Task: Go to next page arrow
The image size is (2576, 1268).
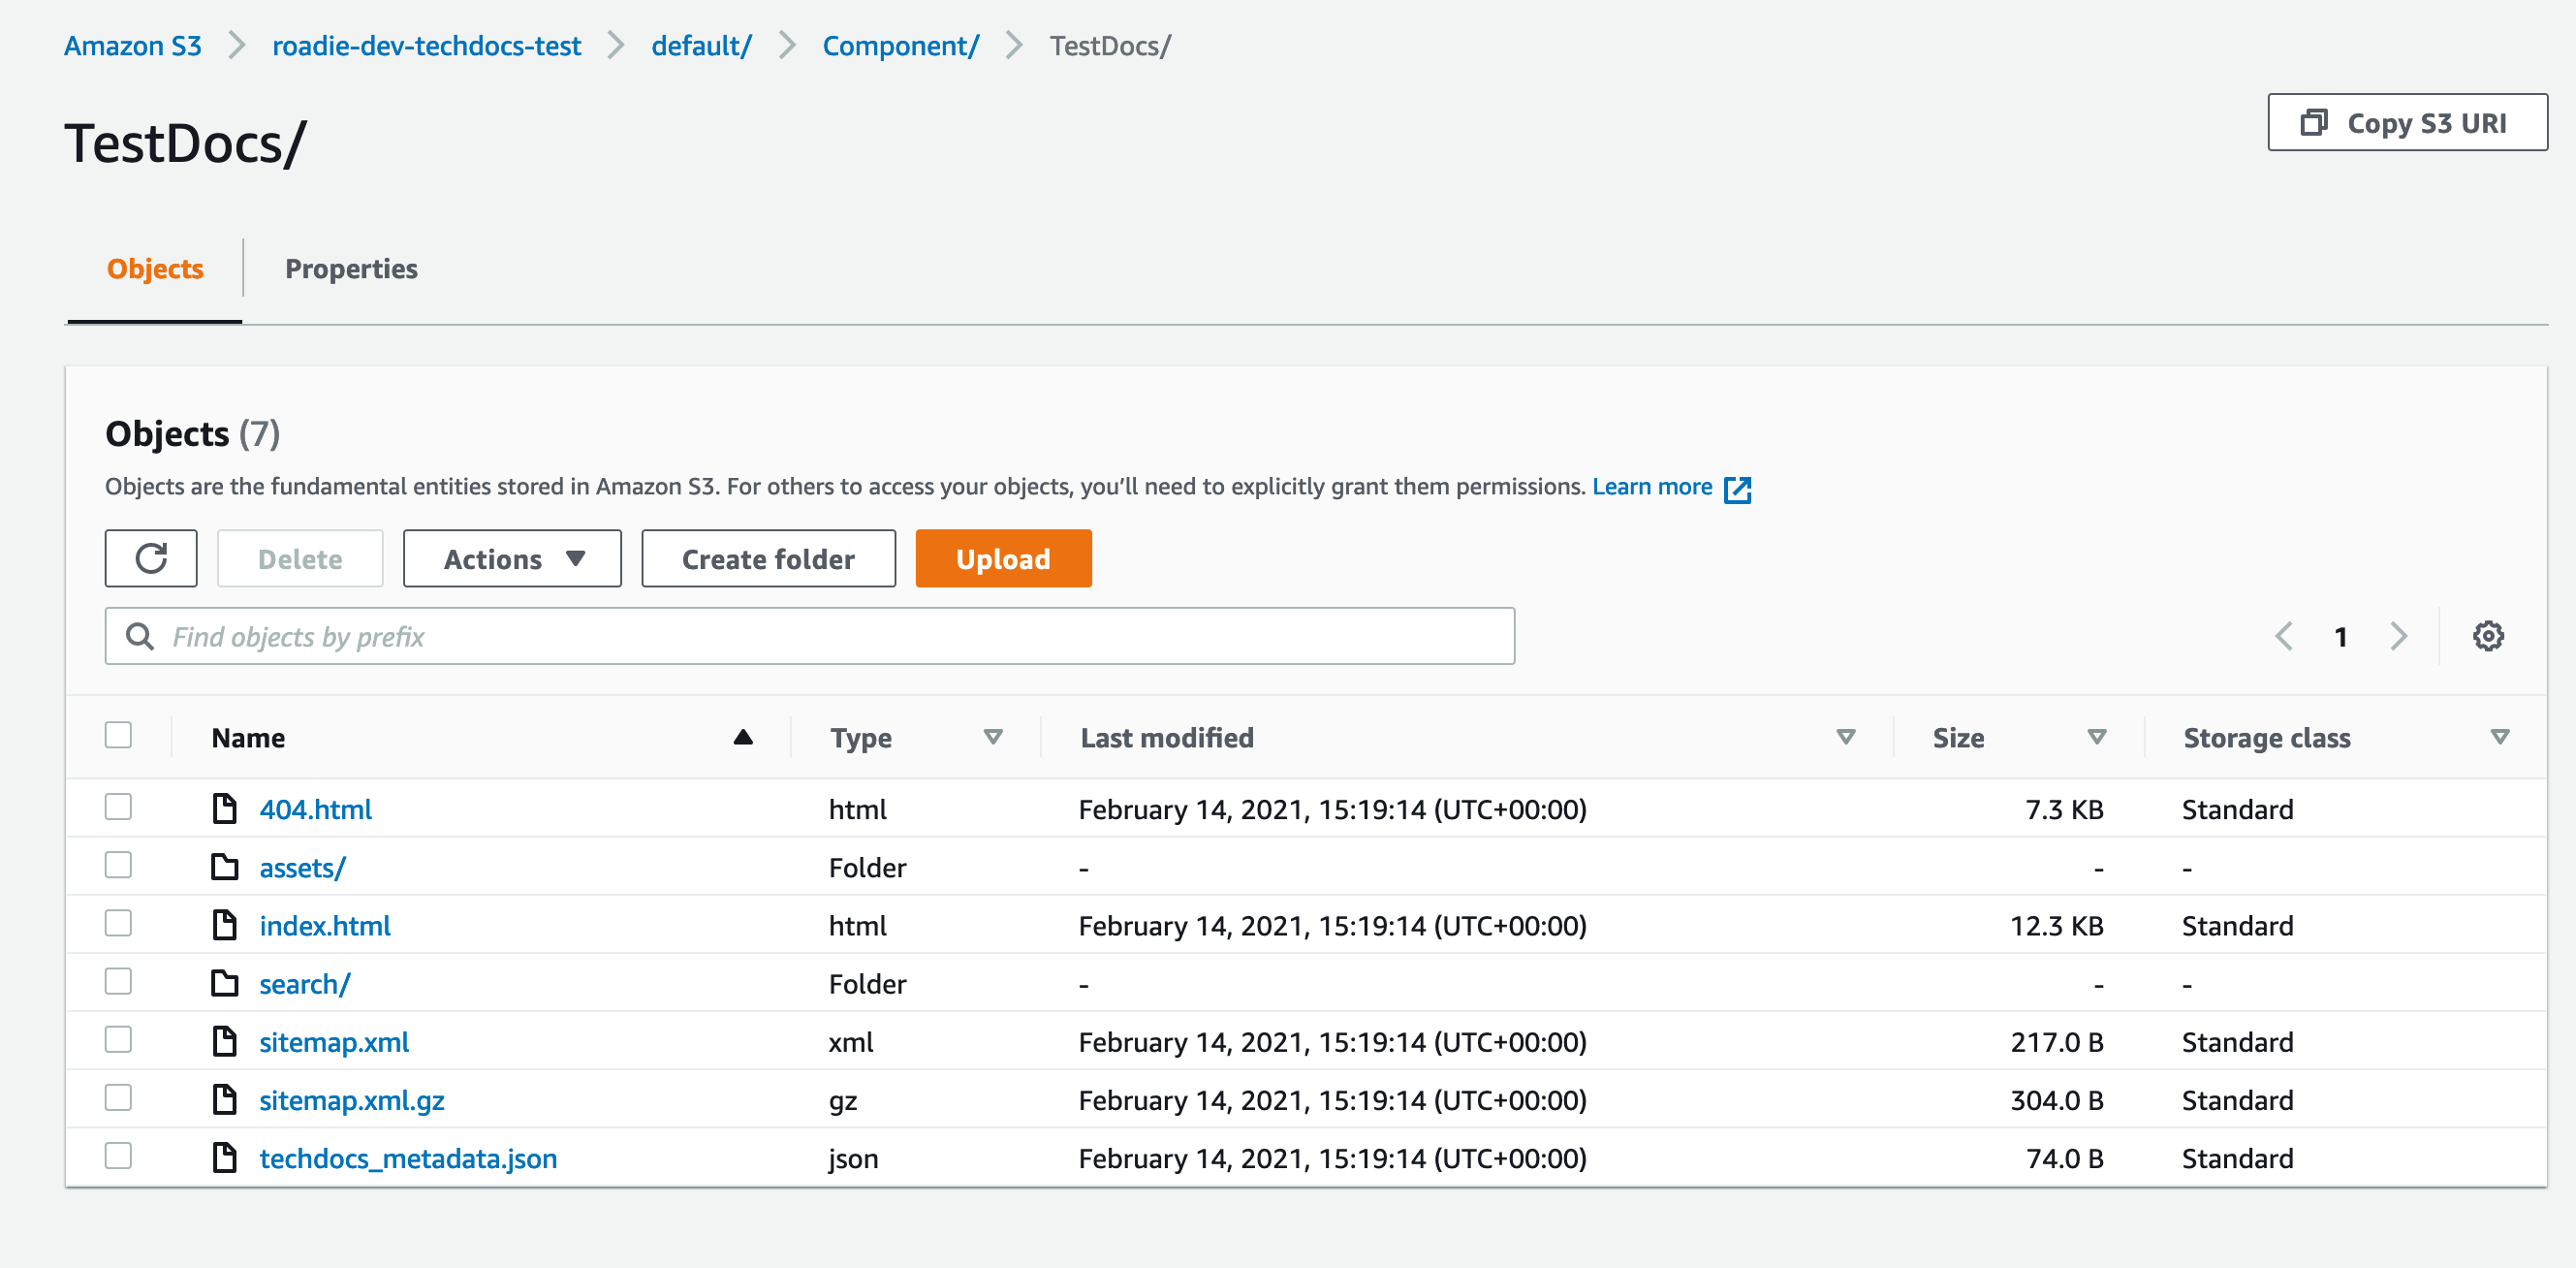Action: [2398, 636]
